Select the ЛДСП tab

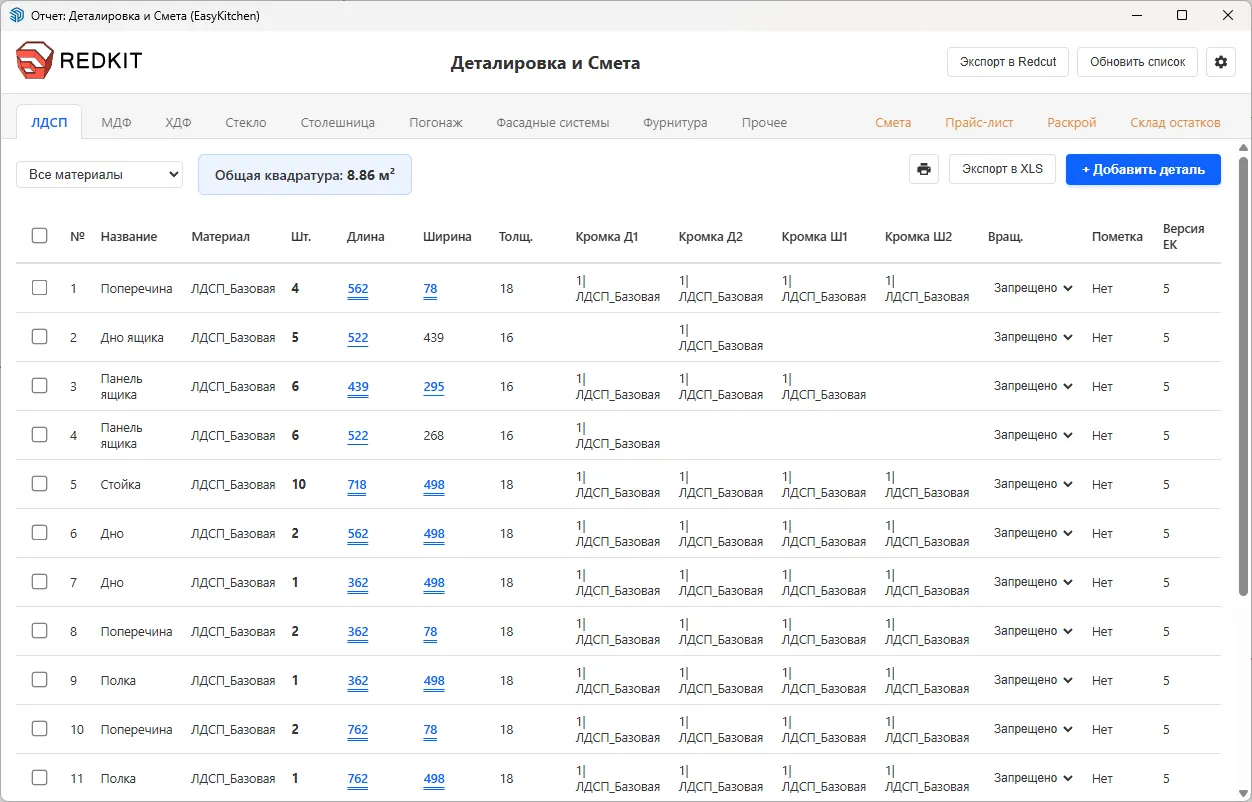[x=49, y=122]
